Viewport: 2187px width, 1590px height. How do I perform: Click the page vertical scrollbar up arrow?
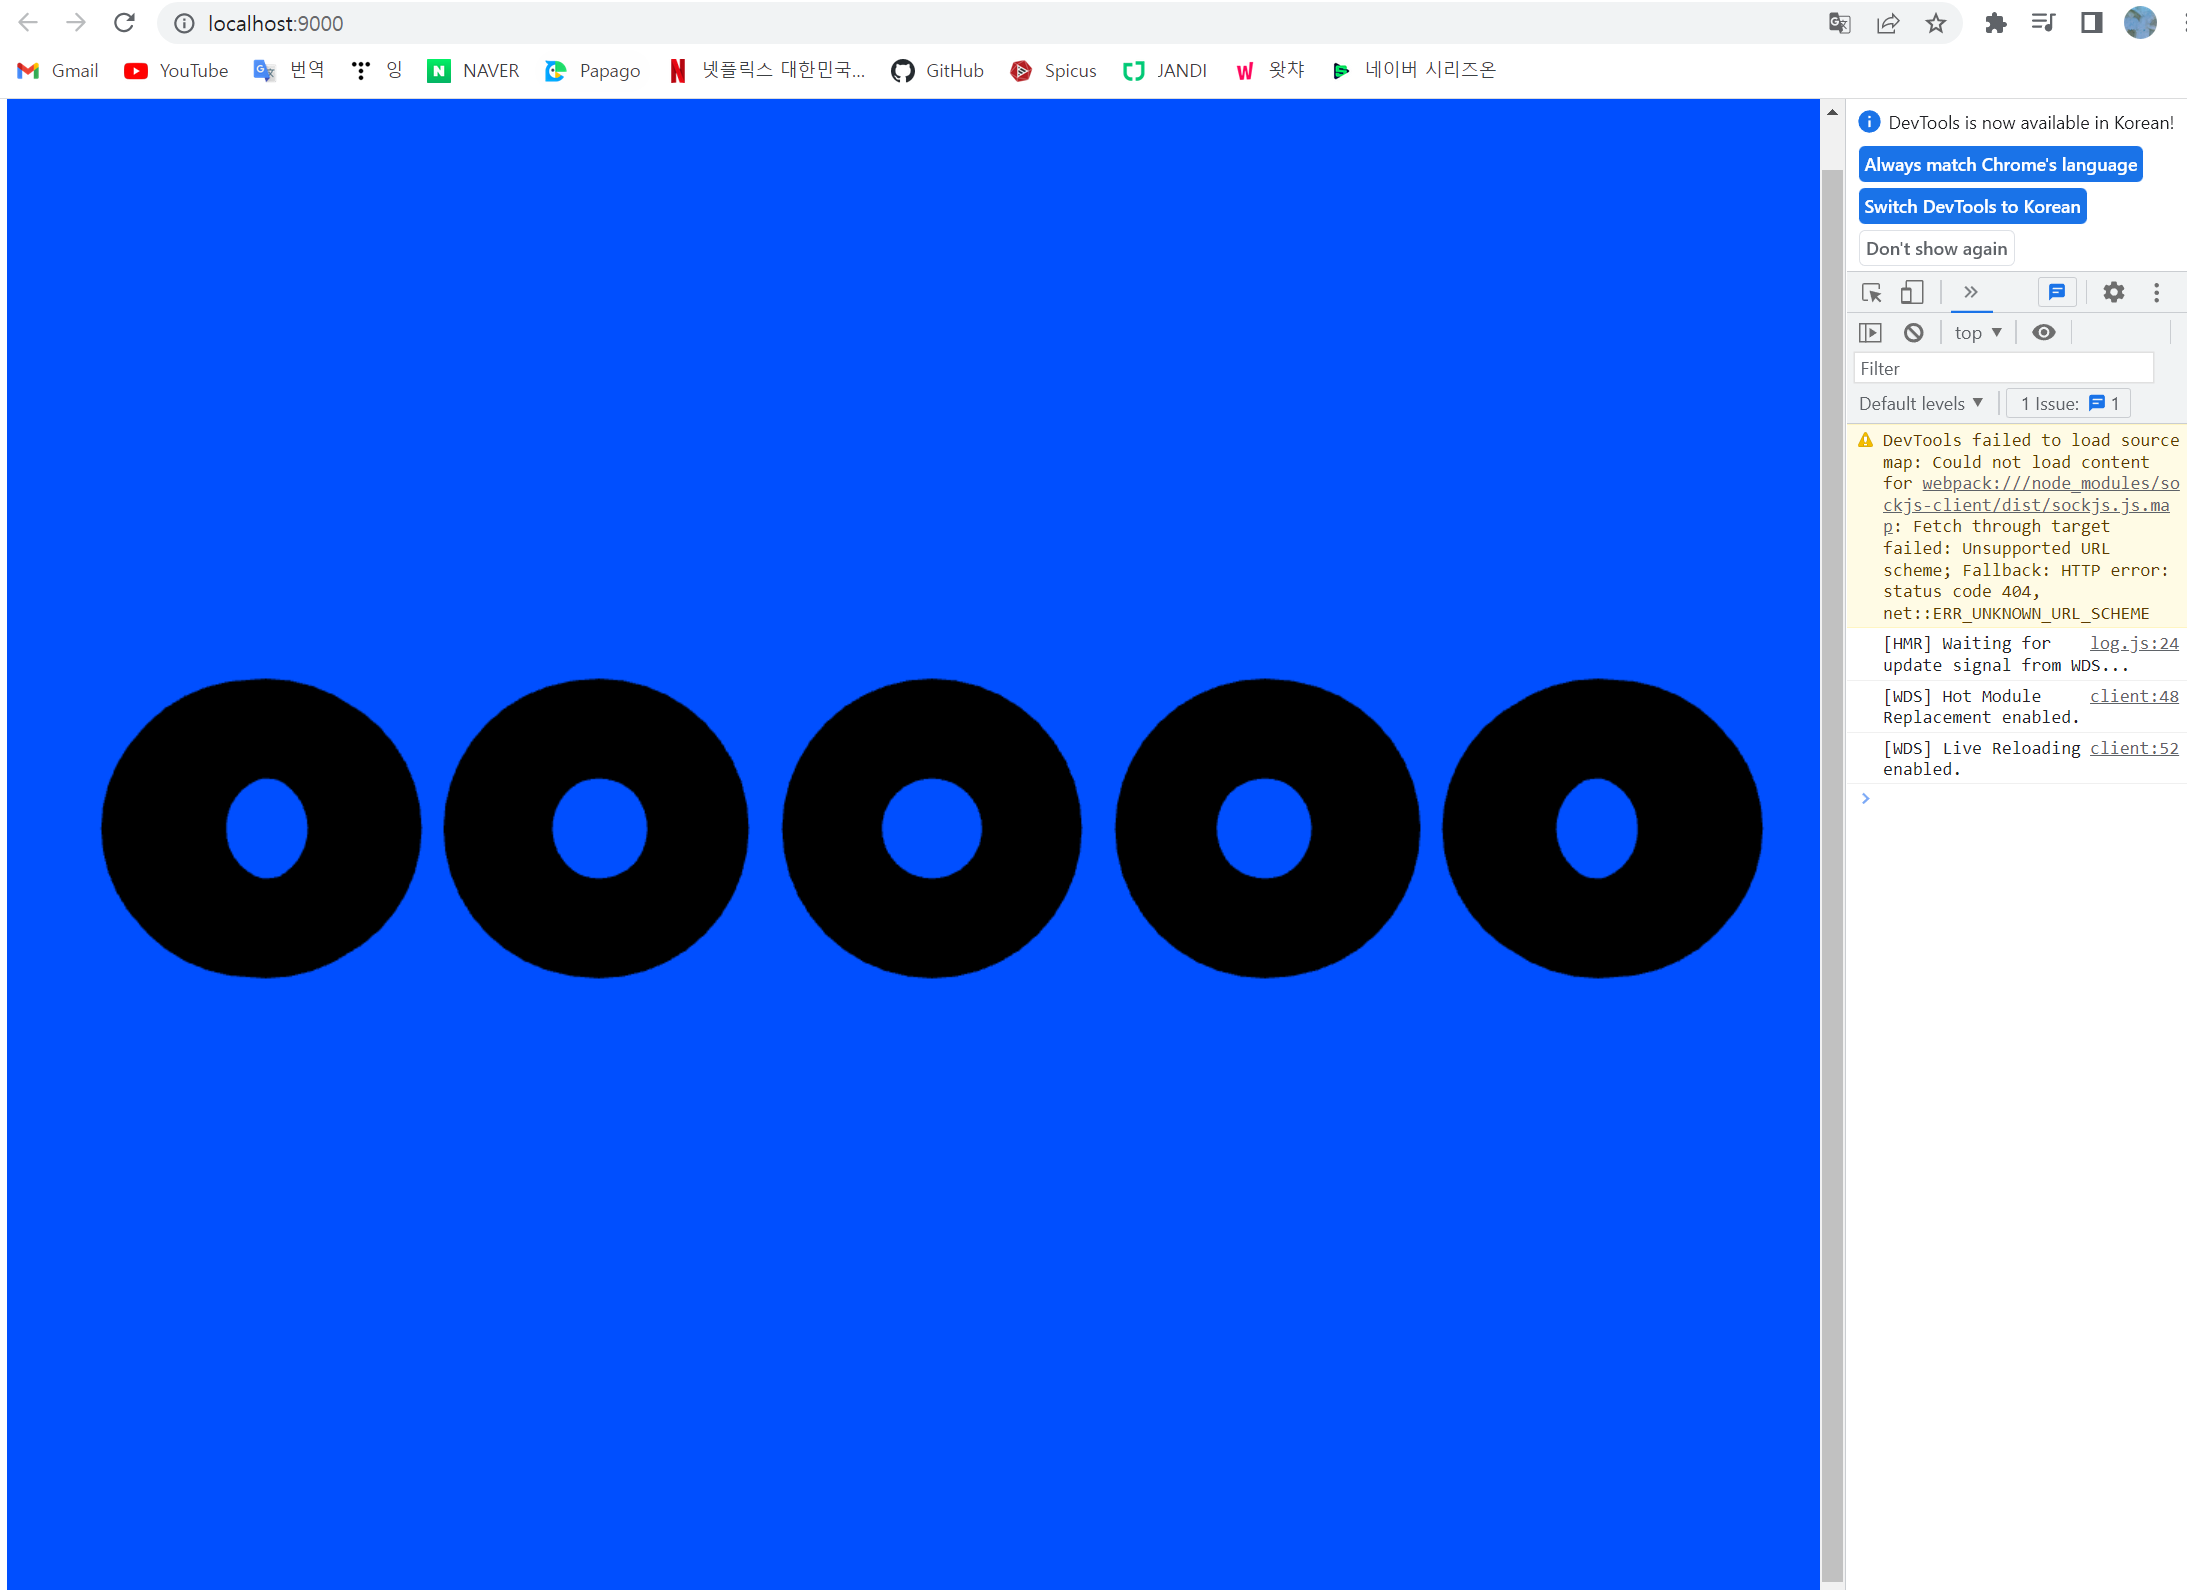[1832, 112]
